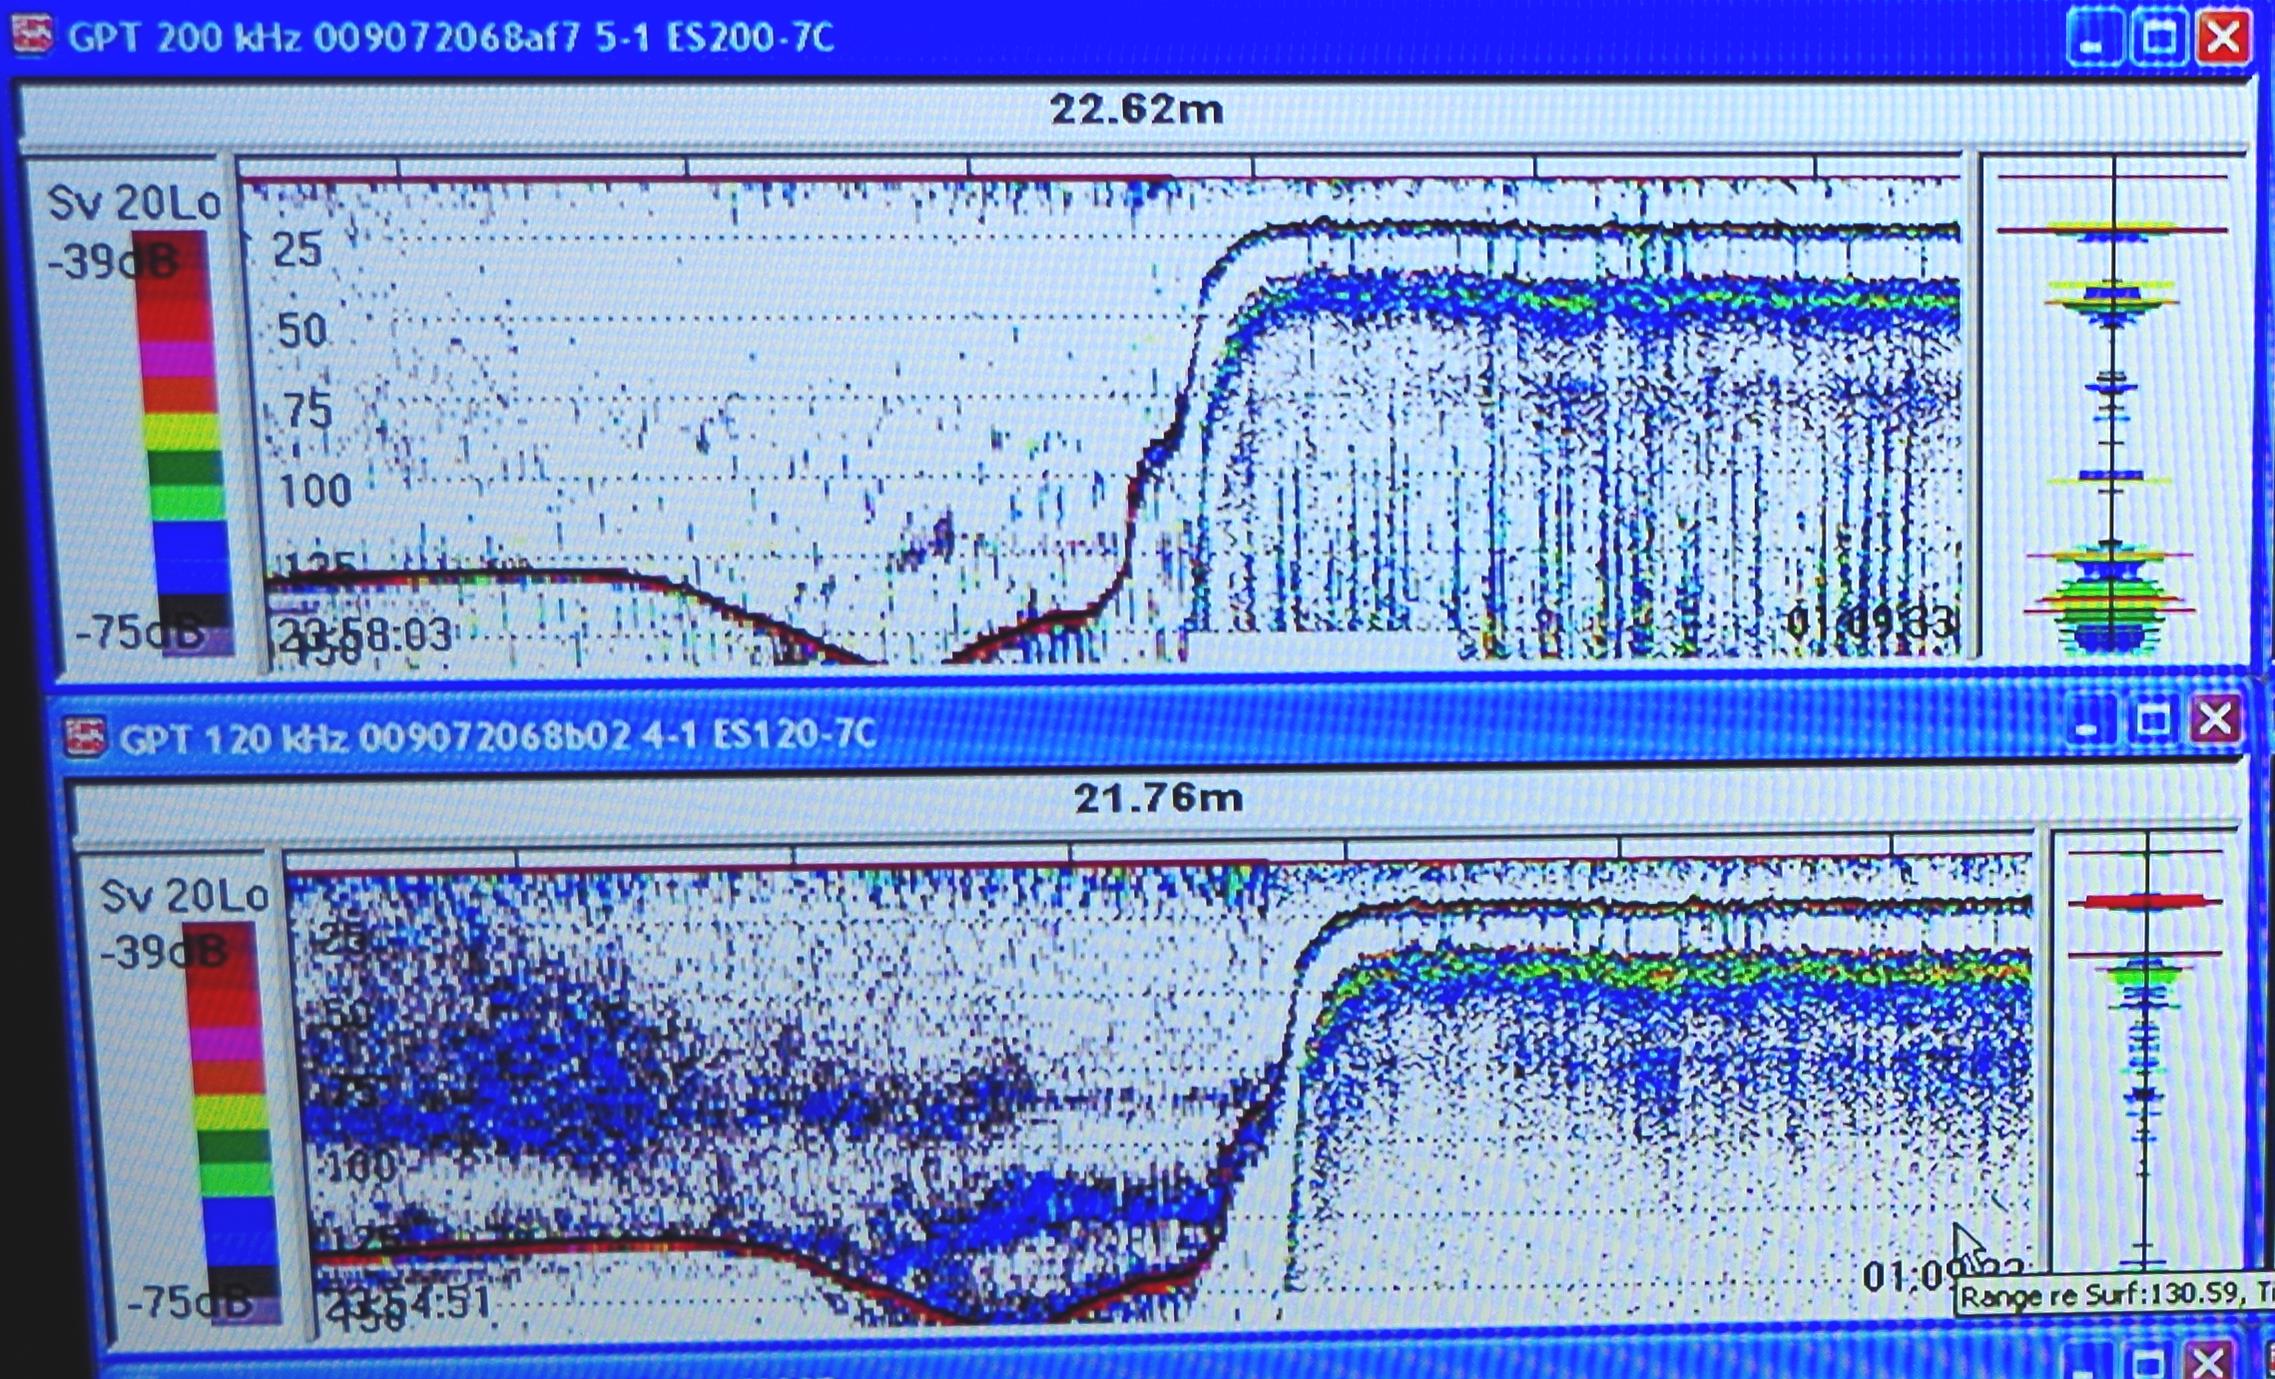Click the scope view beside the 200 kHz echogram

click(x=2112, y=406)
